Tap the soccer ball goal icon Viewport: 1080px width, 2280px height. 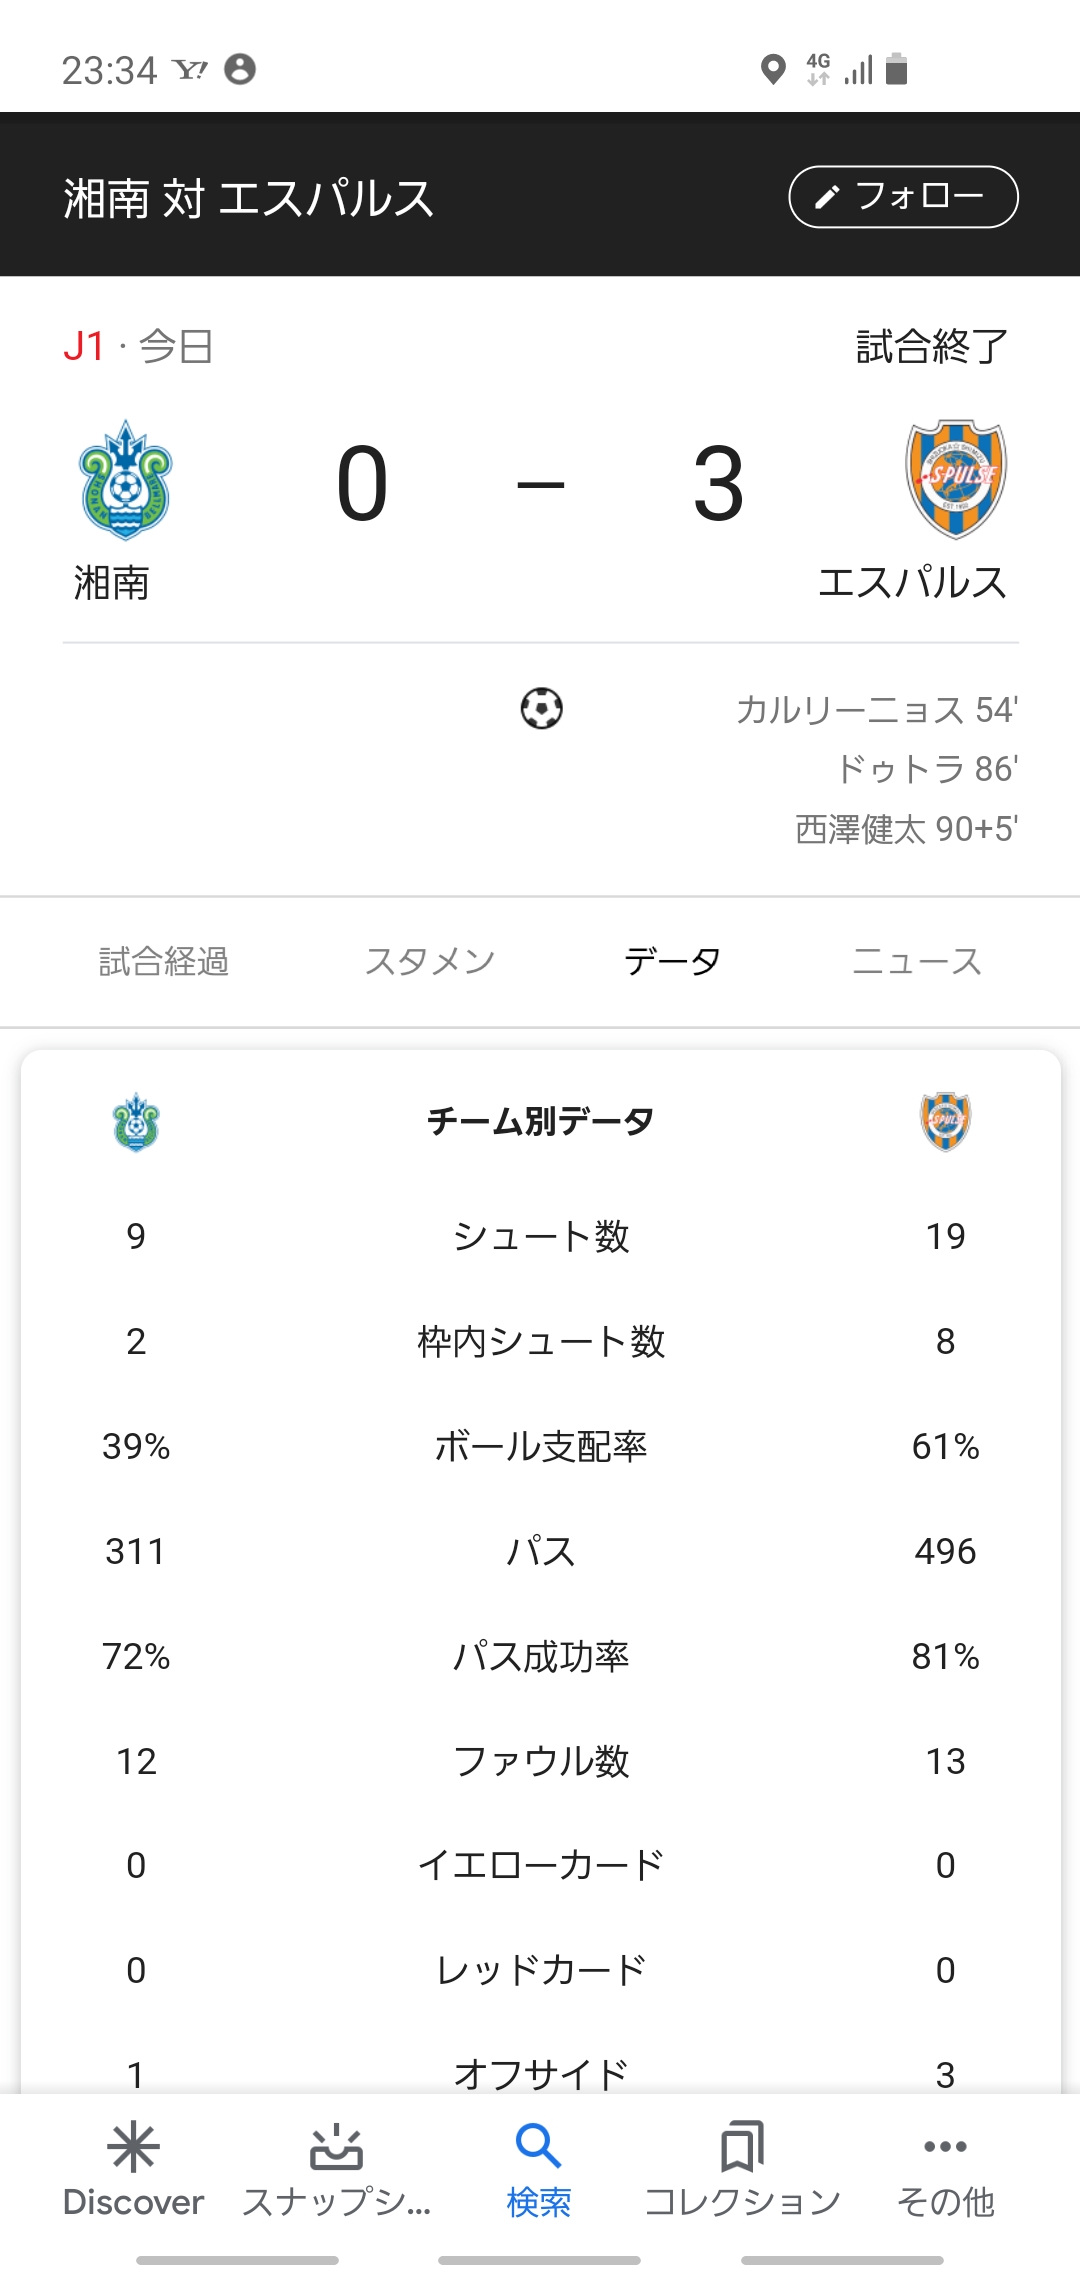541,709
